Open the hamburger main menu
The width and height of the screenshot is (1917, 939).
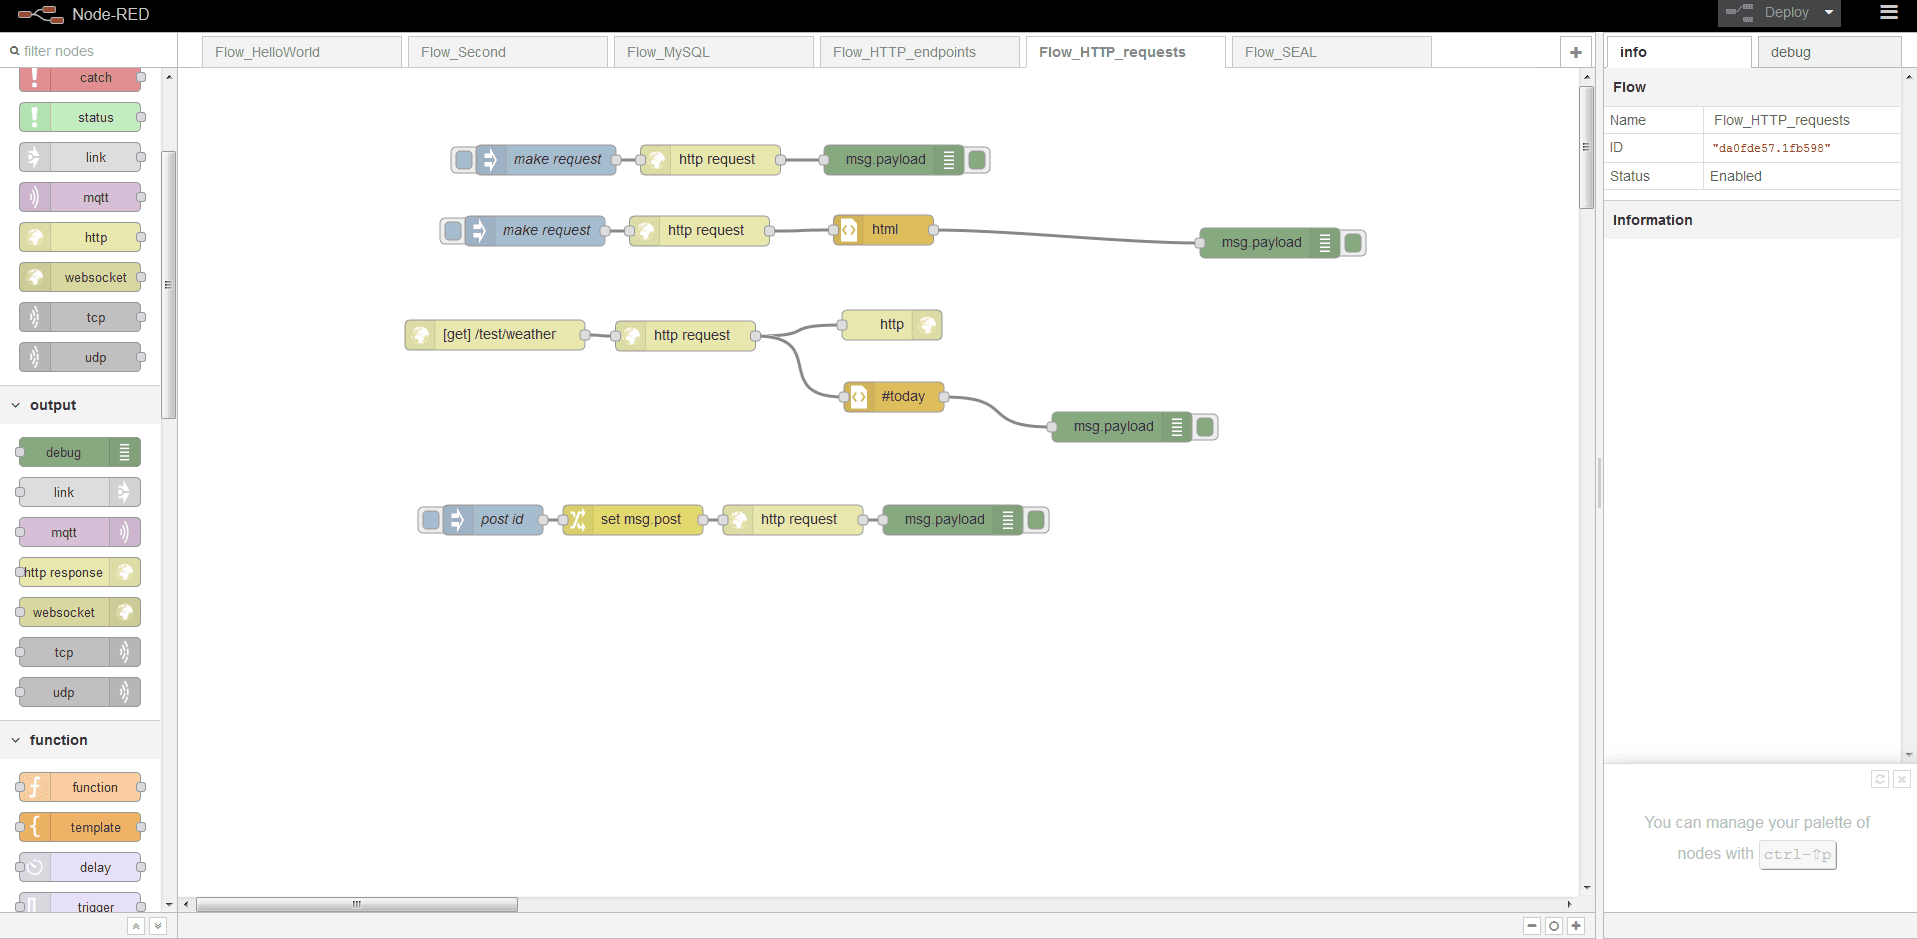(1888, 13)
